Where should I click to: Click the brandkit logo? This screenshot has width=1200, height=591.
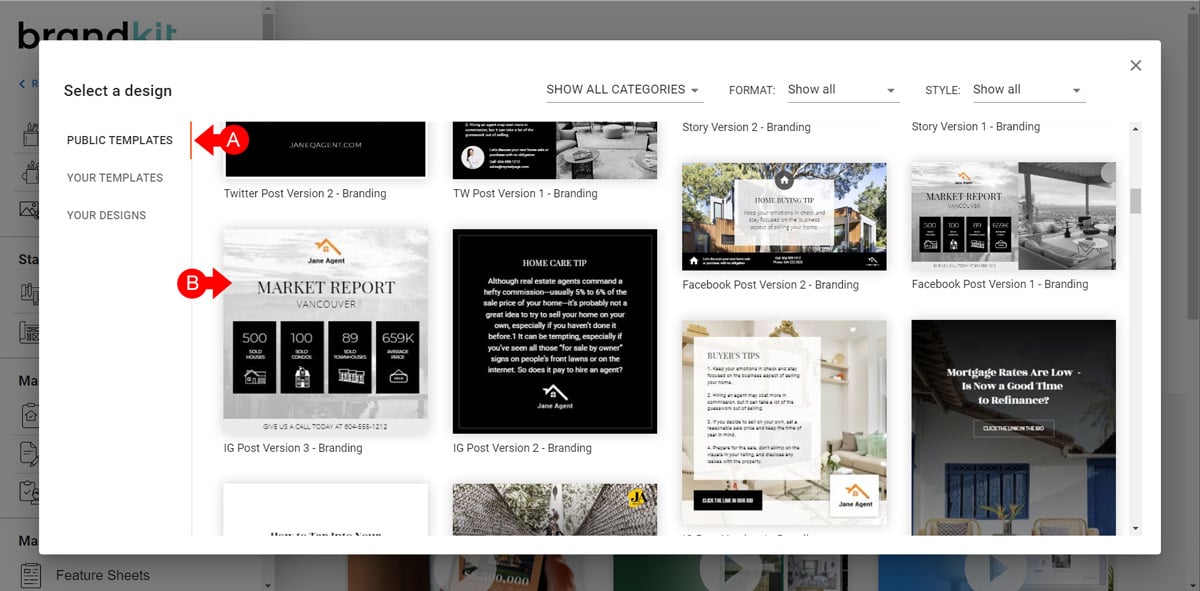tap(95, 34)
